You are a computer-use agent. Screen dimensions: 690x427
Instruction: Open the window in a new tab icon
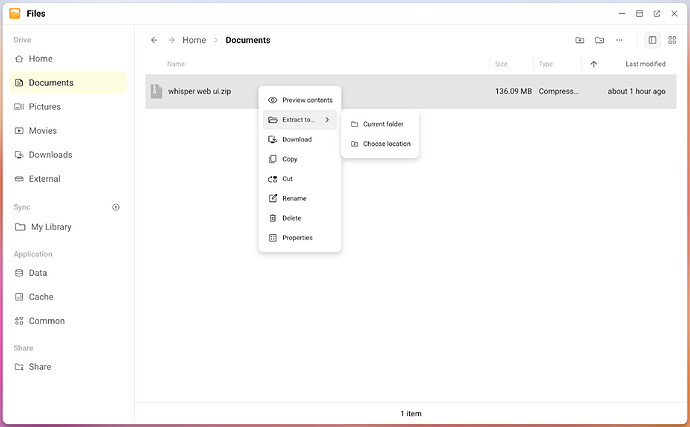click(x=657, y=14)
